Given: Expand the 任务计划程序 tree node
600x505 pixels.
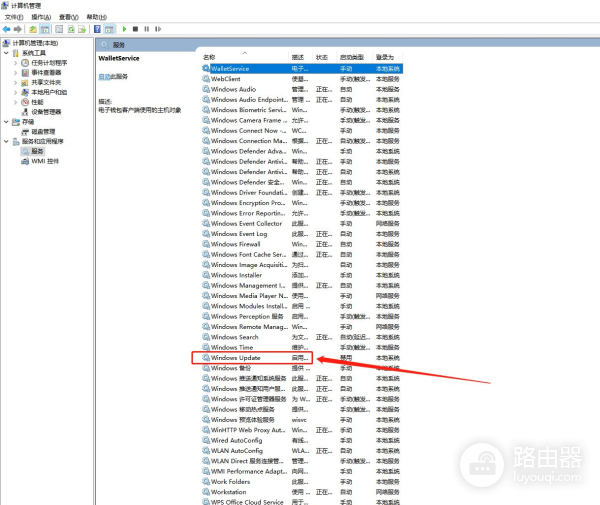Looking at the screenshot, I should point(15,63).
